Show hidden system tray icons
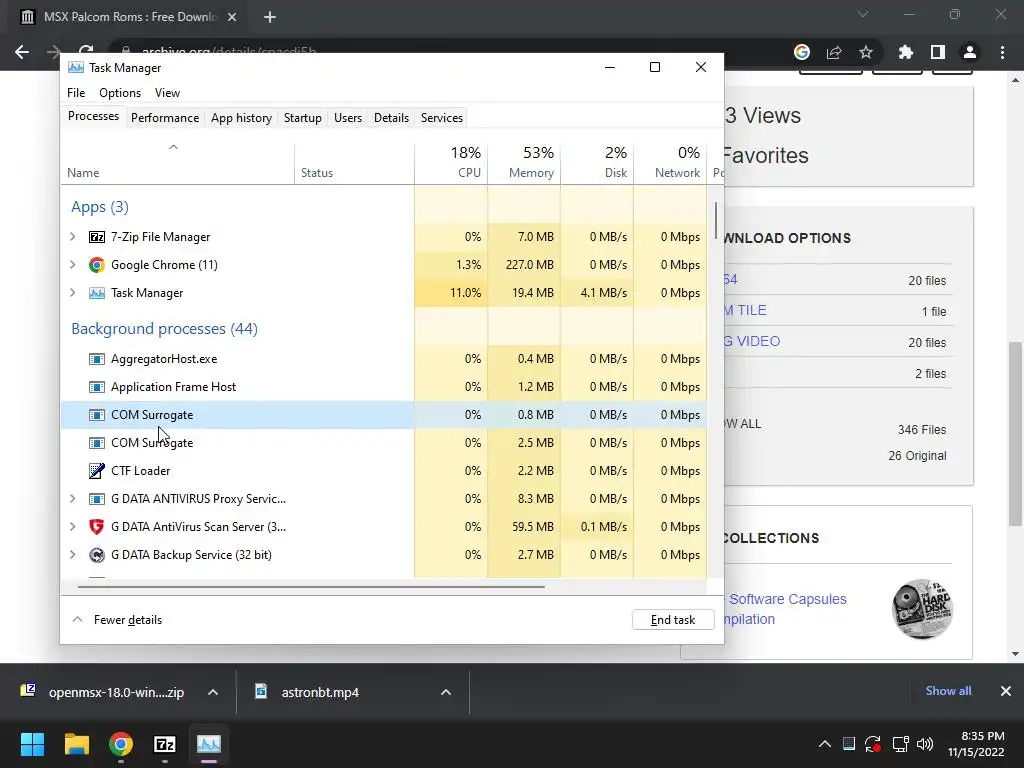Viewport: 1024px width, 768px height. click(x=825, y=744)
